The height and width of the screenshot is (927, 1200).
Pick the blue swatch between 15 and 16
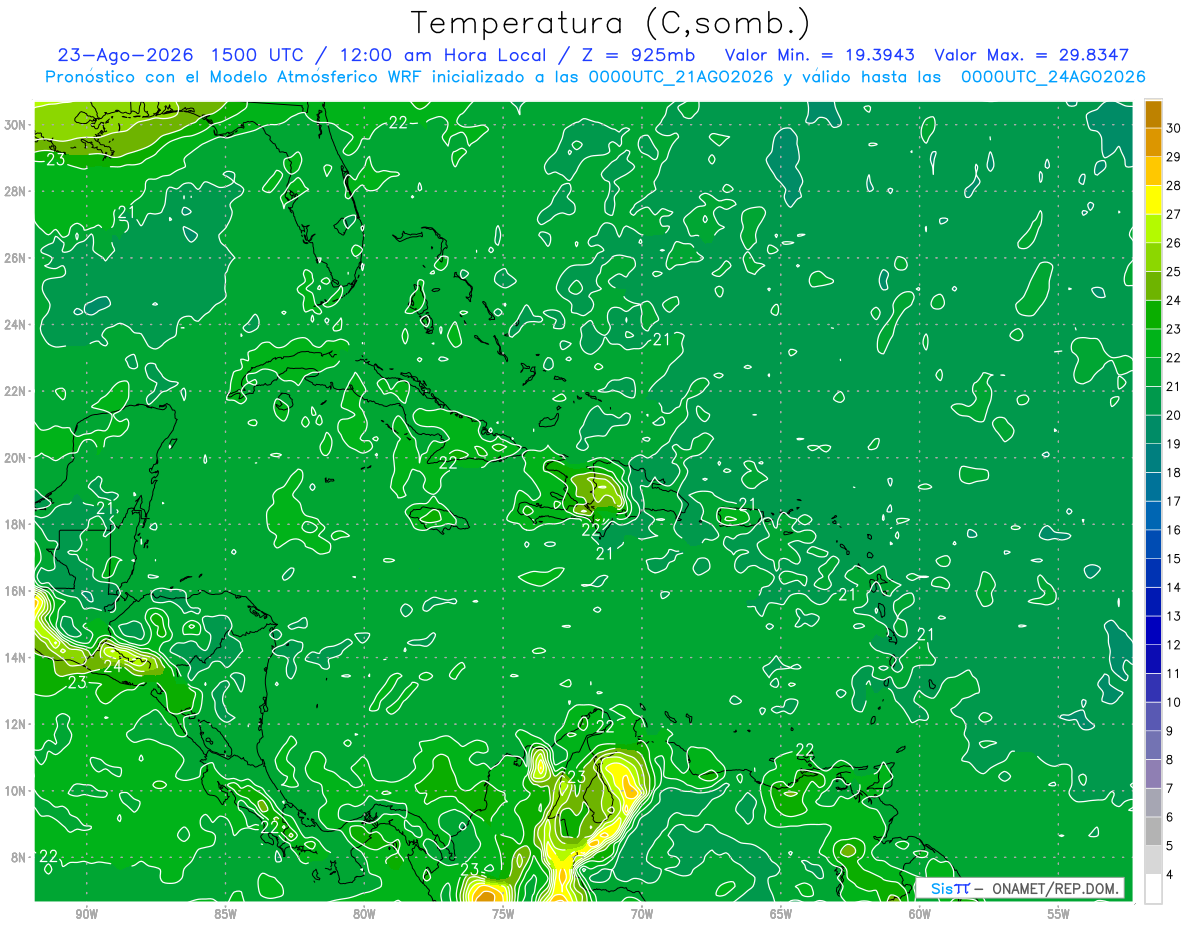[x=1153, y=544]
